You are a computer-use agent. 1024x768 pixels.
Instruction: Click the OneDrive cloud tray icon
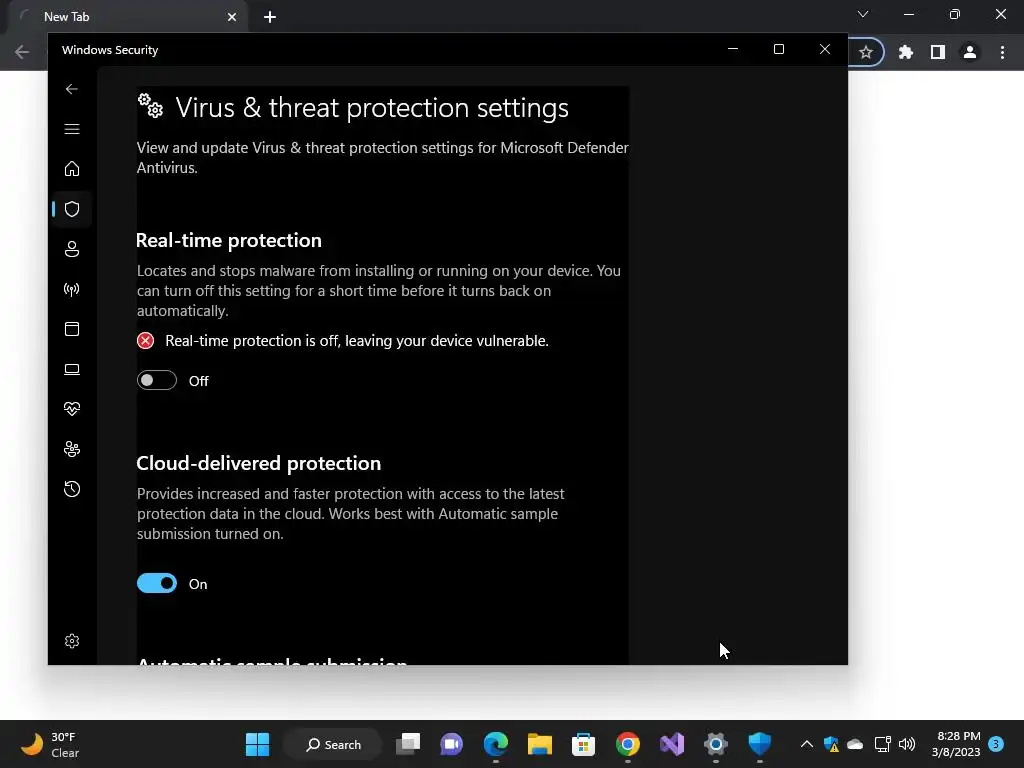click(855, 744)
